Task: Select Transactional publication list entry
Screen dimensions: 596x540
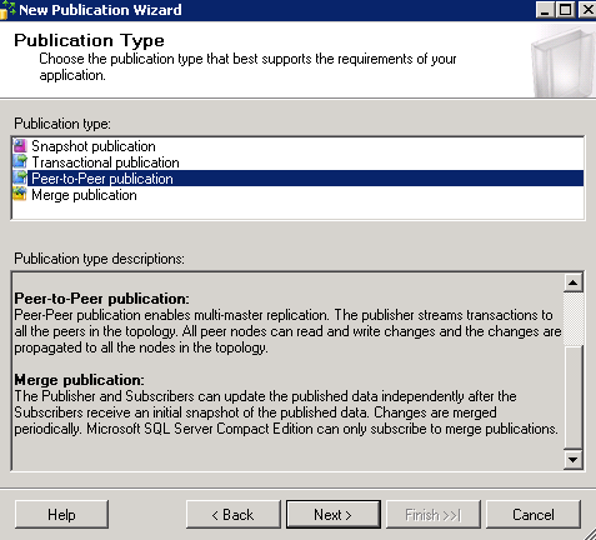Action: (x=105, y=162)
